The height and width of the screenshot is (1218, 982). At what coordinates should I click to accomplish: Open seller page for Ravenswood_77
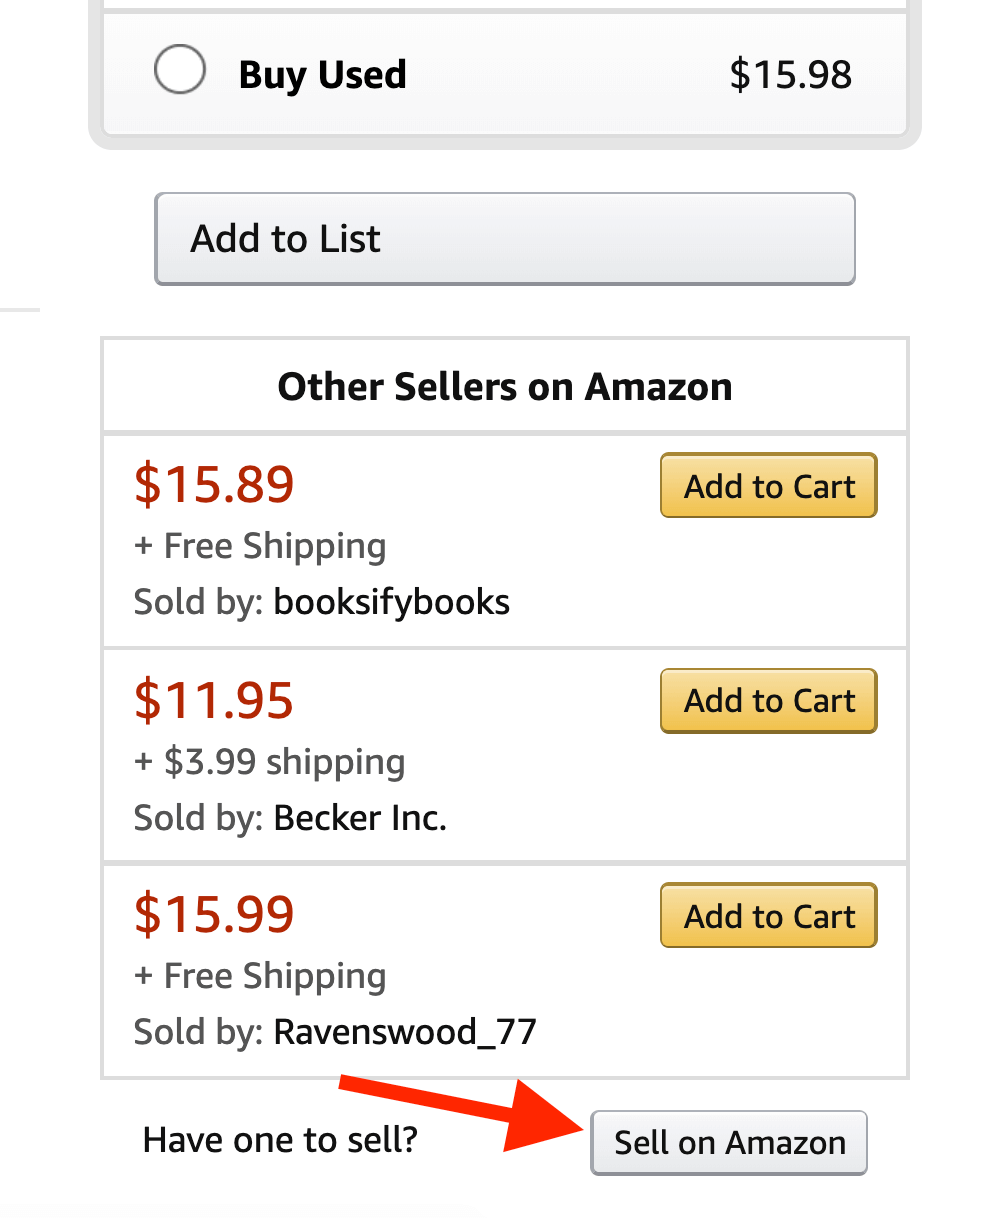coord(405,1031)
